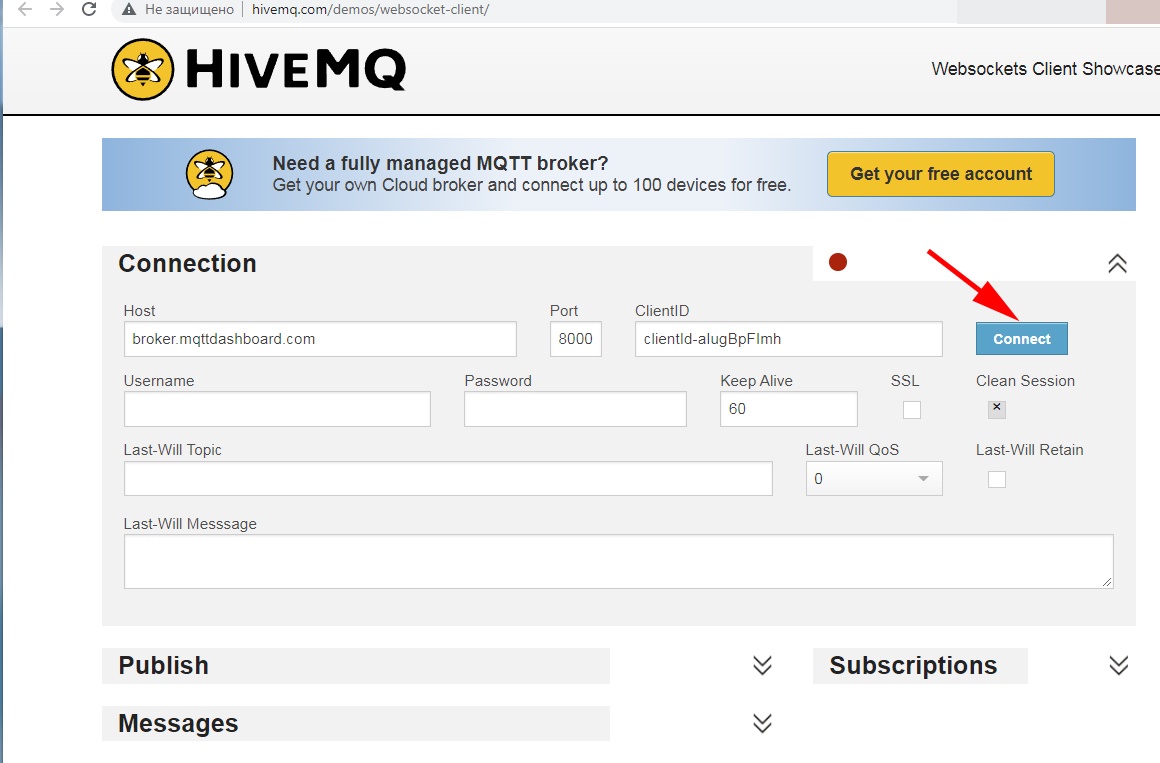The width and height of the screenshot is (1160, 763).
Task: Reload the page with refresh icon
Action: 89,10
